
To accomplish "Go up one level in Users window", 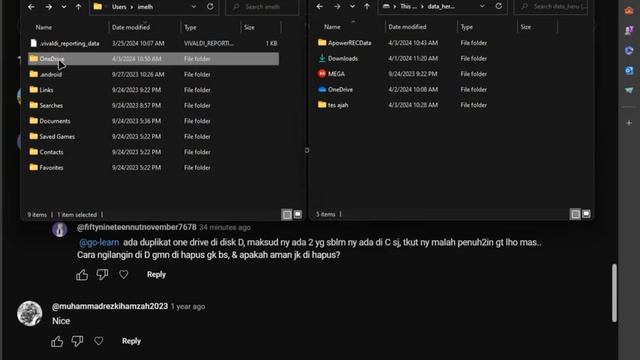I will click(78, 7).
